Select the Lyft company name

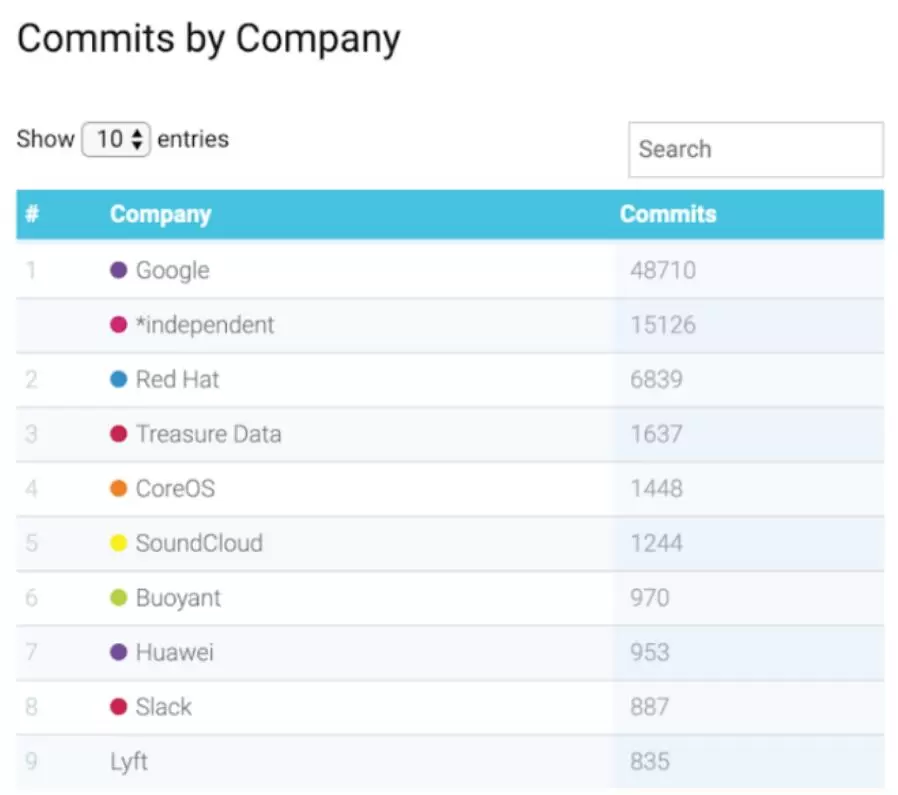click(129, 762)
